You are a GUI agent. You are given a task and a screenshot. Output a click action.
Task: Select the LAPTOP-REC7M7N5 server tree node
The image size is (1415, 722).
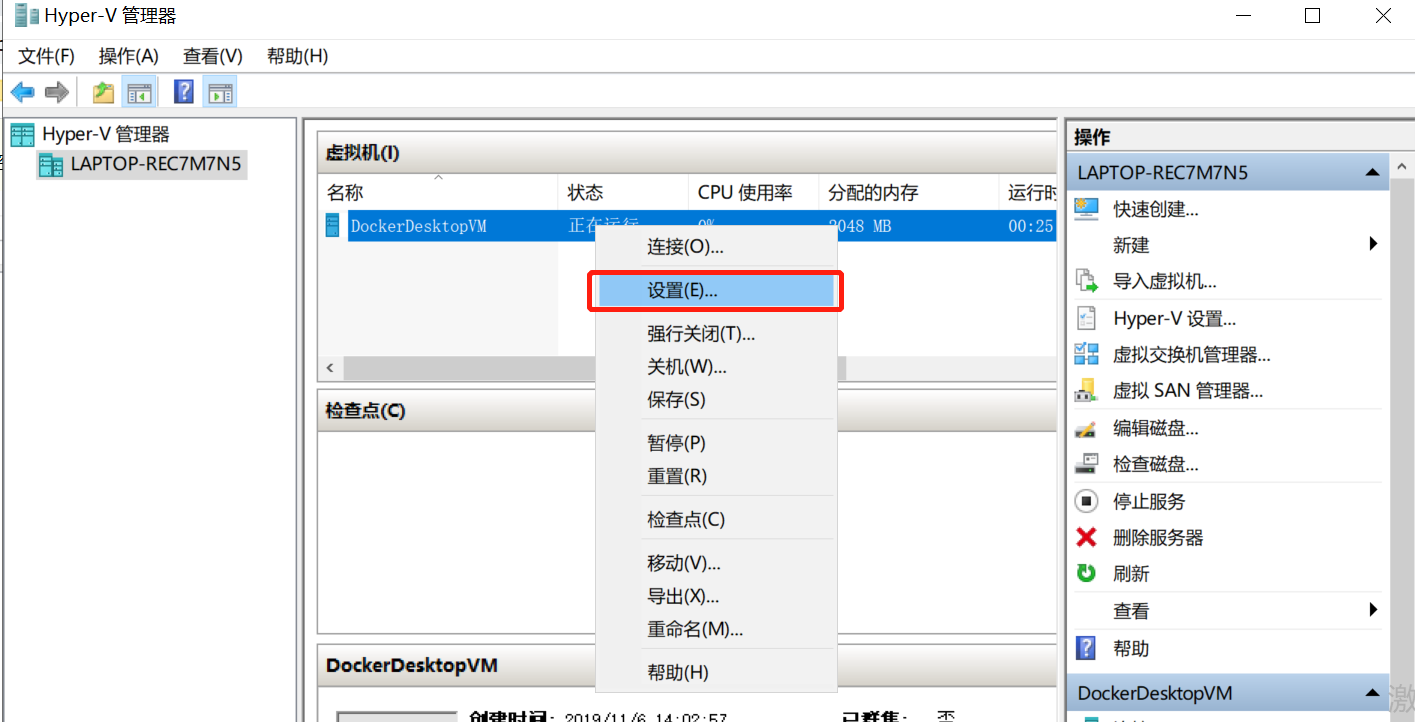[x=141, y=164]
